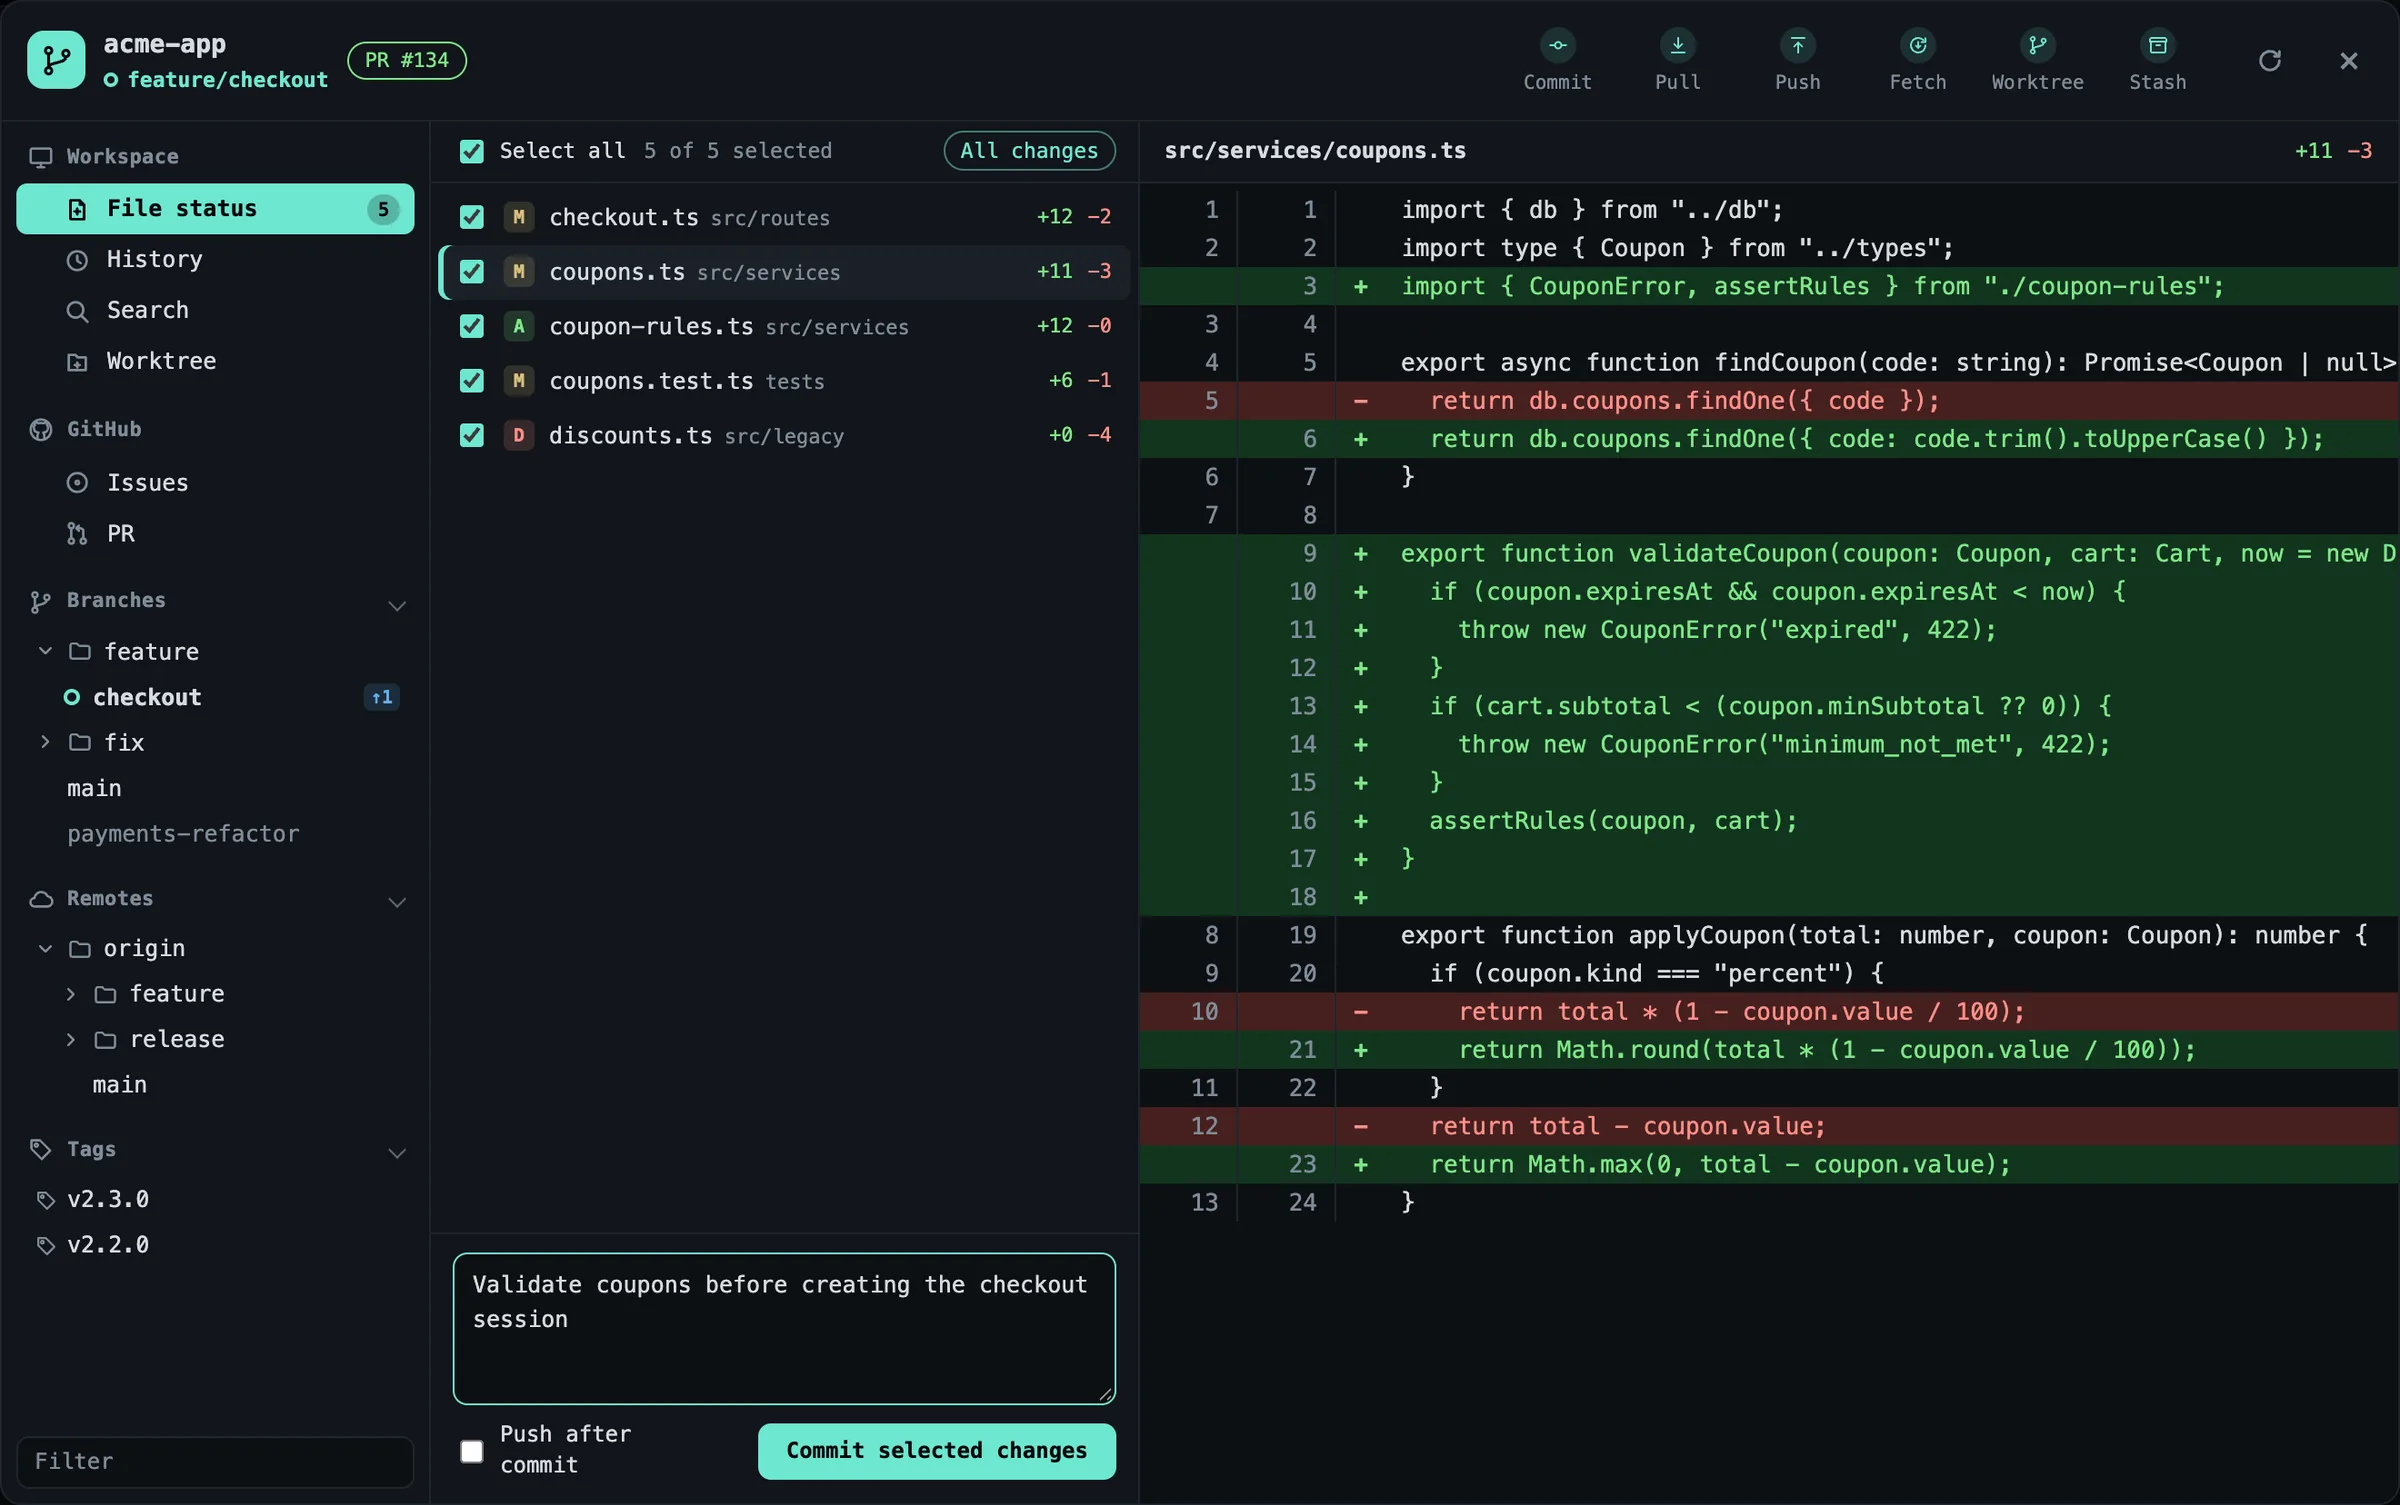
Task: Open the All changes filter dropdown
Action: pos(1029,151)
